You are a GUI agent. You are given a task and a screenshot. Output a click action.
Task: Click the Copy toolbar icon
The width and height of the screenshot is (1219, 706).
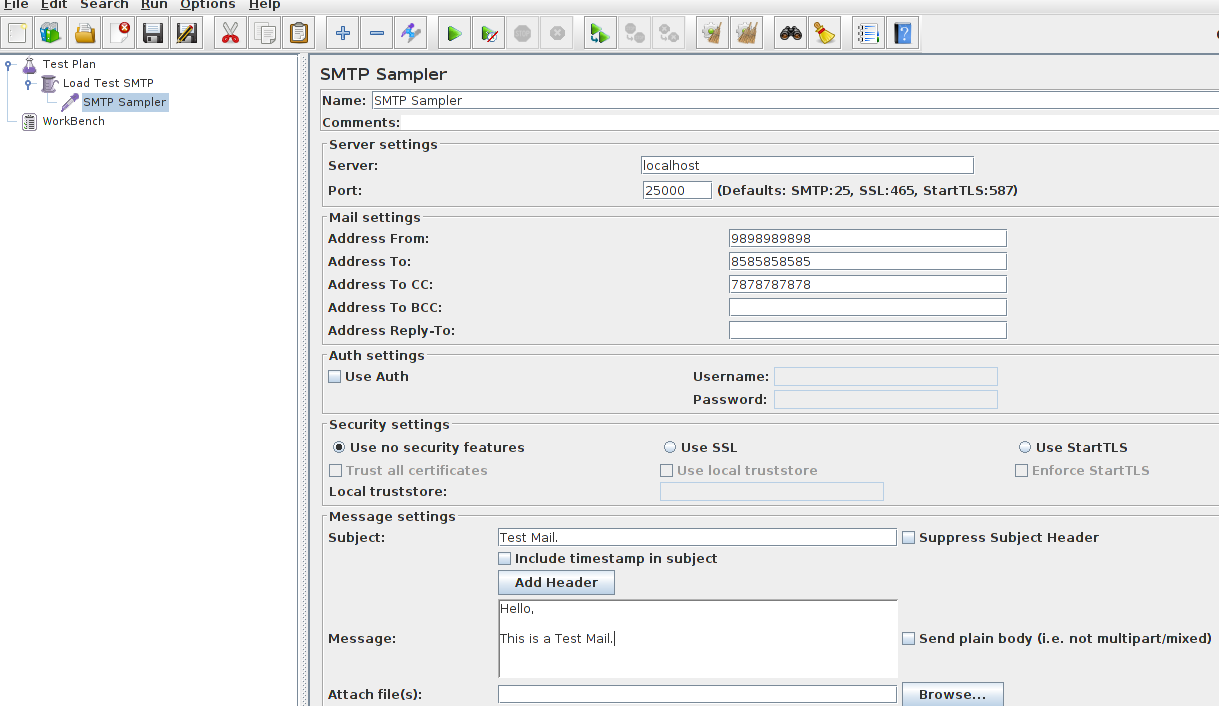click(x=264, y=33)
